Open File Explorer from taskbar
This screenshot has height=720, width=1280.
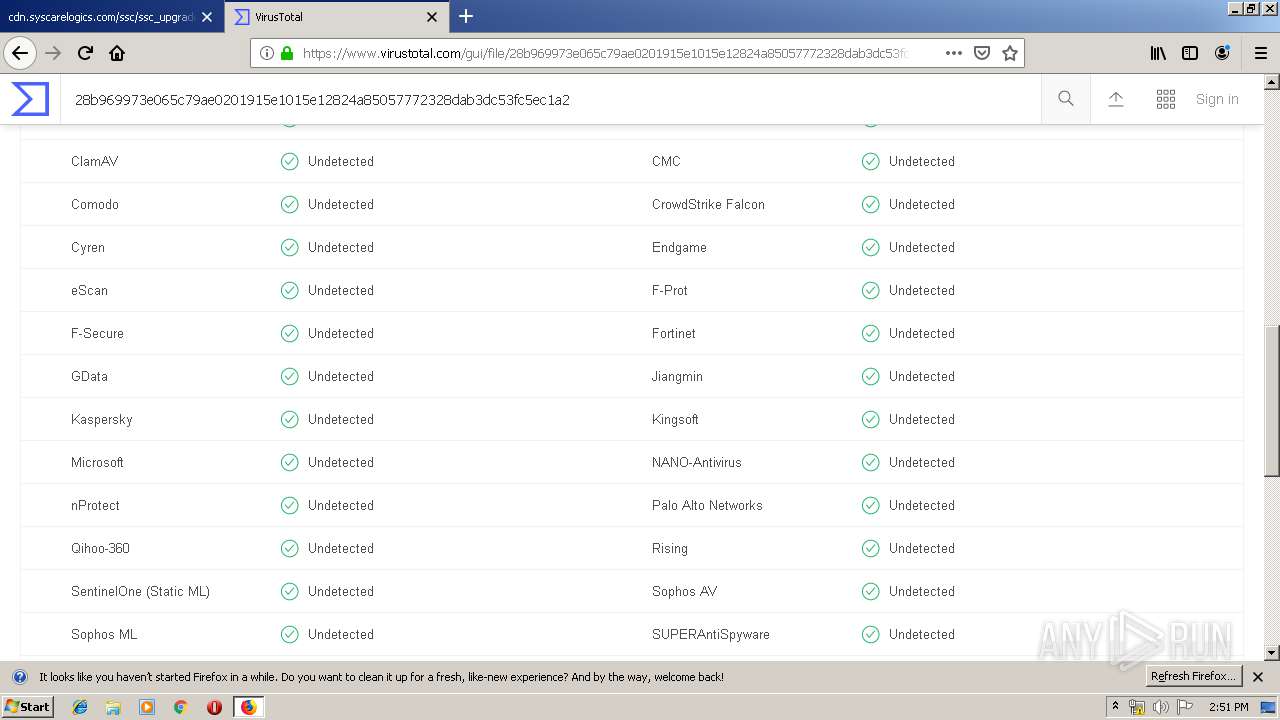click(113, 707)
